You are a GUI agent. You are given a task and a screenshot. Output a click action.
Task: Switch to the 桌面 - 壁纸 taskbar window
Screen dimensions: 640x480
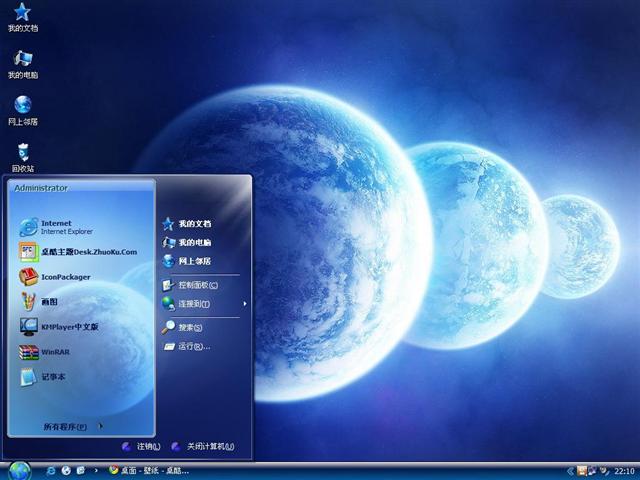point(150,470)
